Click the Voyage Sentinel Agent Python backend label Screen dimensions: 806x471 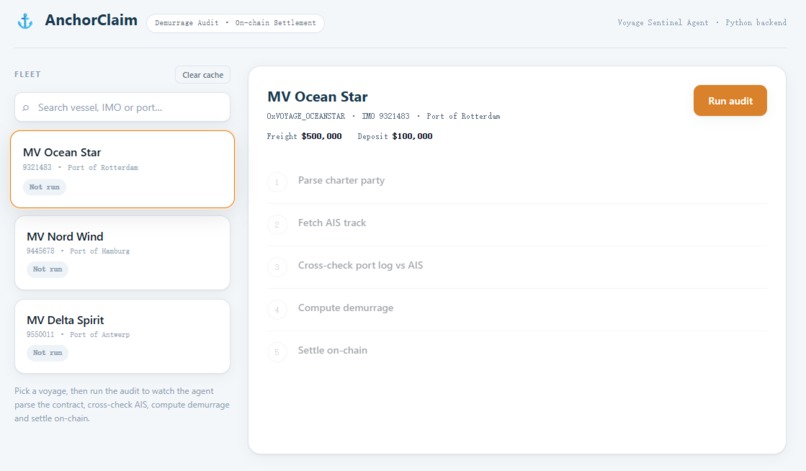pyautogui.click(x=702, y=23)
